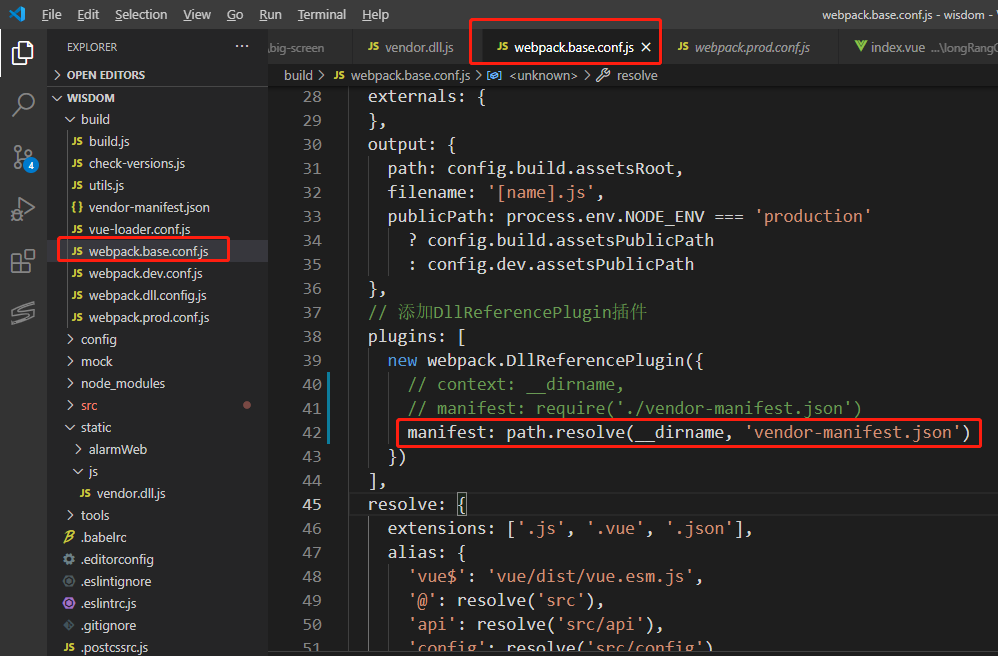The width and height of the screenshot is (998, 656).
Task: Open the View menu
Action: (197, 14)
